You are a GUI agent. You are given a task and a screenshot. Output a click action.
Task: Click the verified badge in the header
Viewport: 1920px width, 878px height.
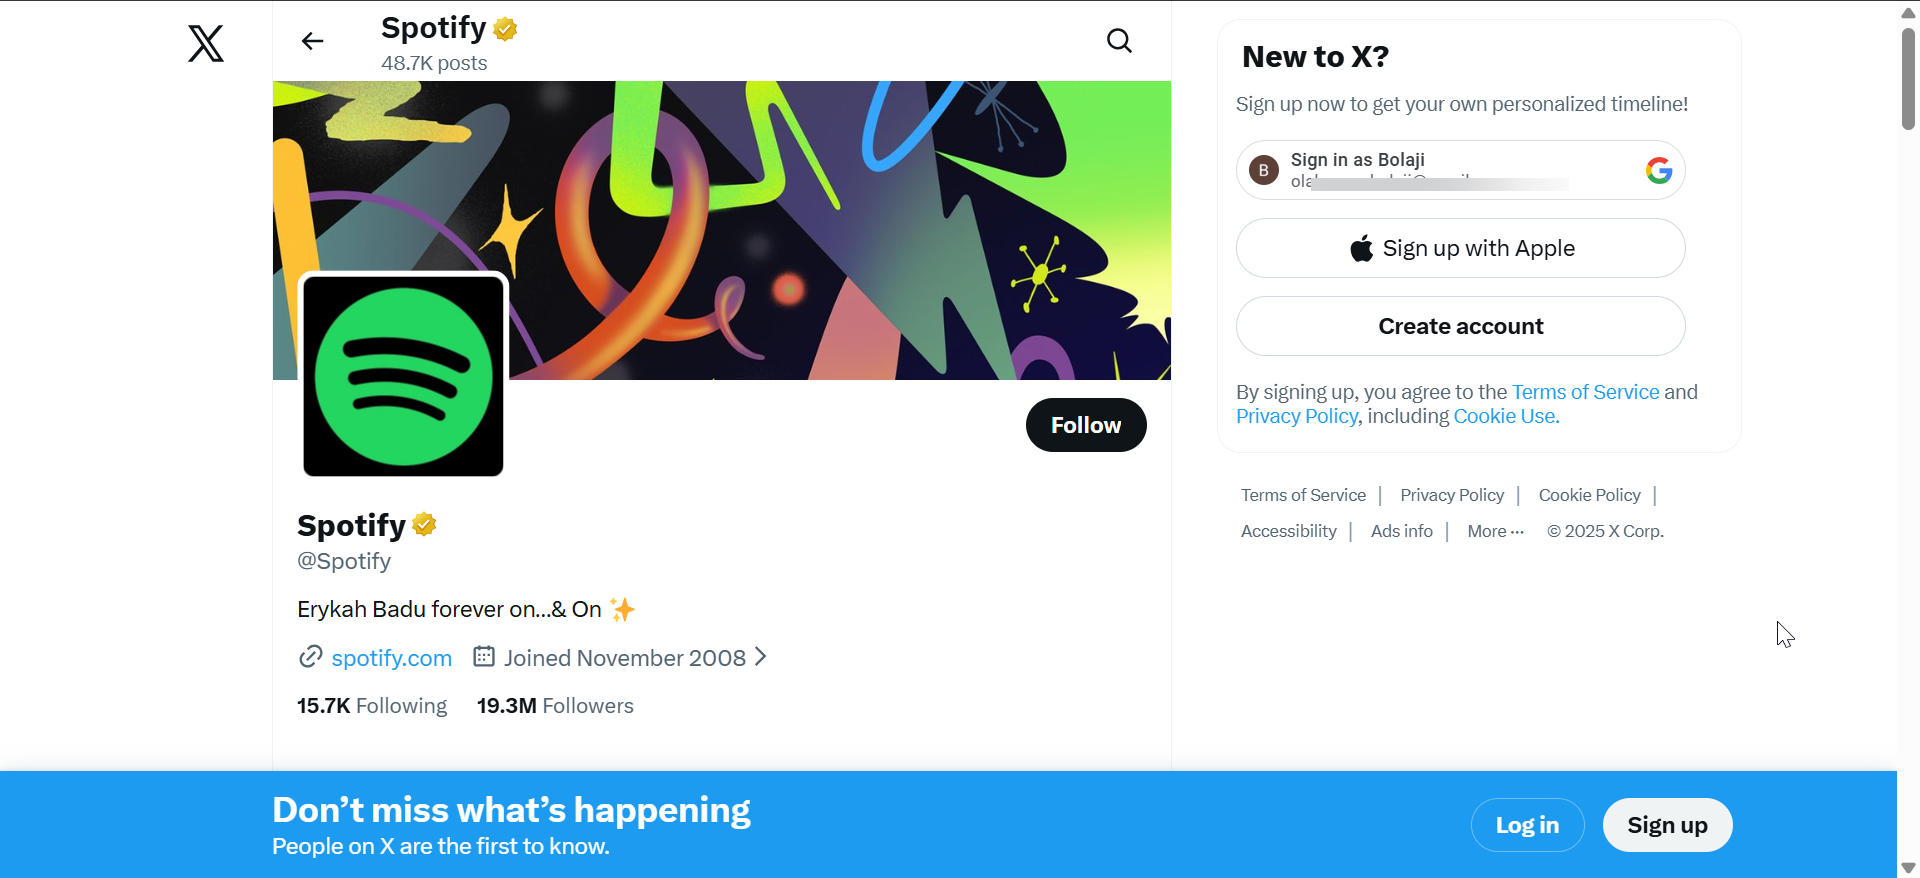[x=506, y=29]
